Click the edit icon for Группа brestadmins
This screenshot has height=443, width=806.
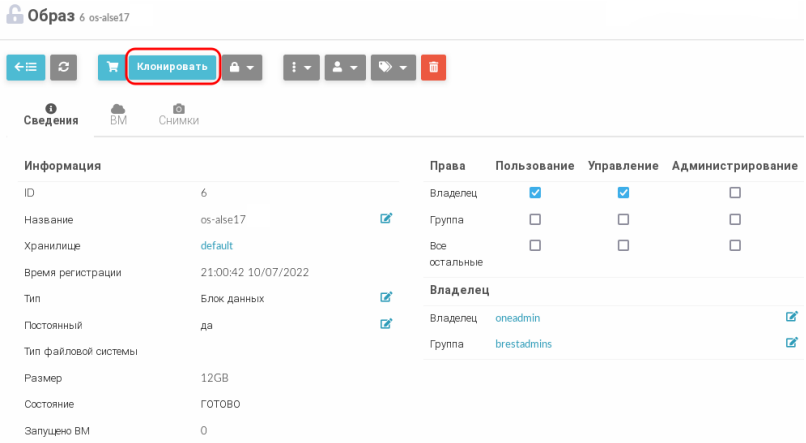(792, 343)
